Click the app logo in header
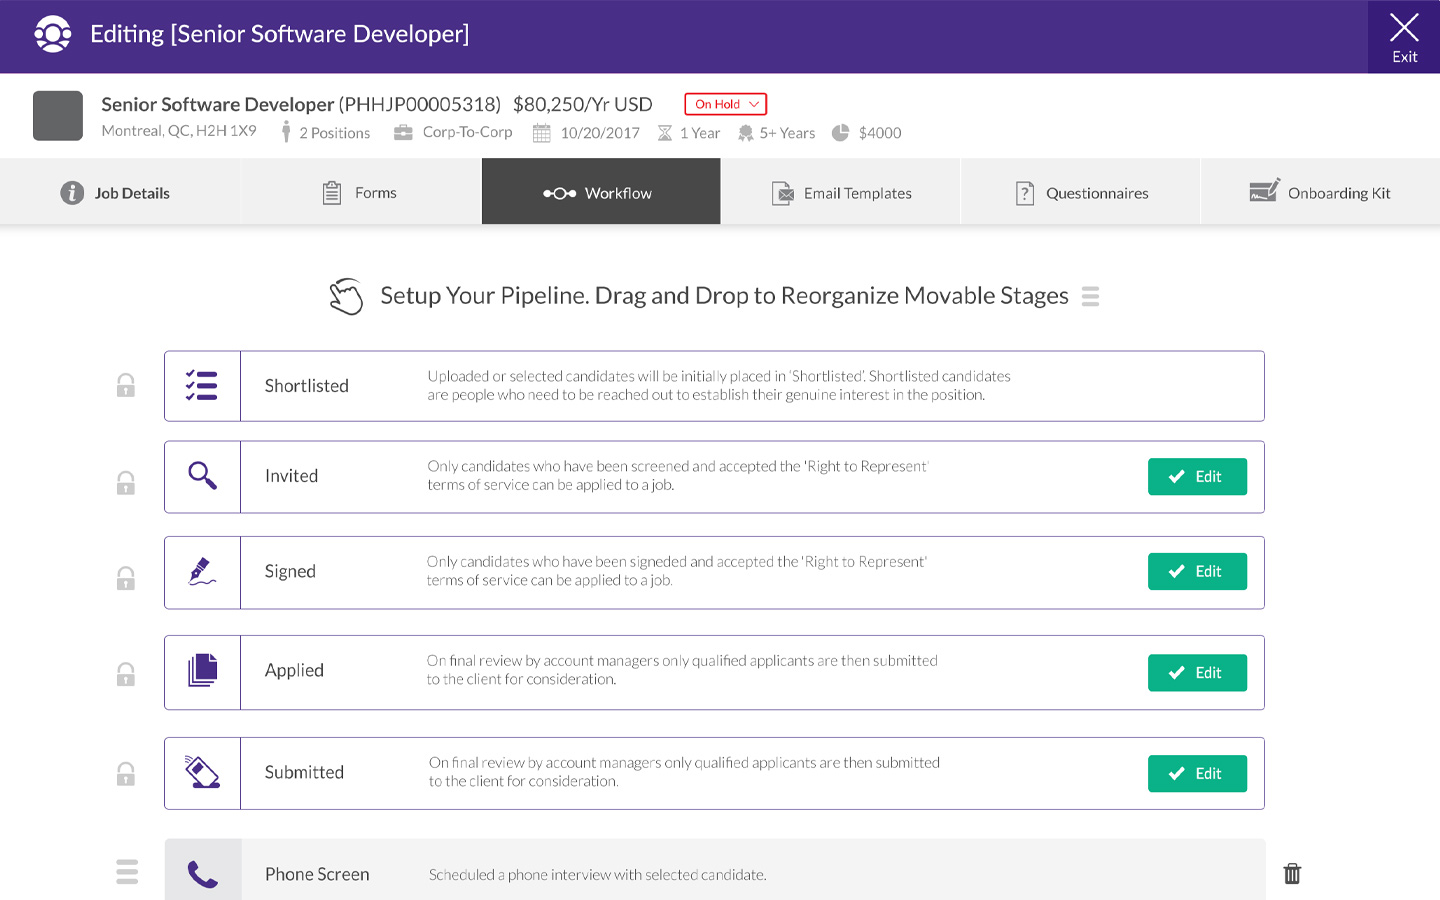 pyautogui.click(x=52, y=34)
